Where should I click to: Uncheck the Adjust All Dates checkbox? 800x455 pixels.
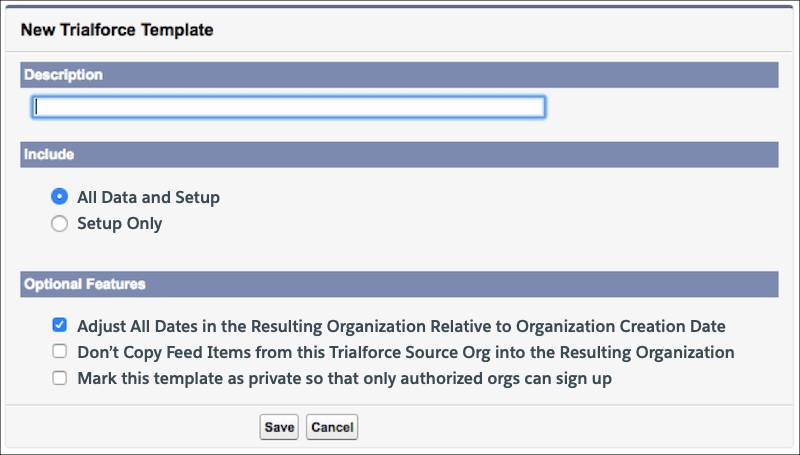[60, 325]
